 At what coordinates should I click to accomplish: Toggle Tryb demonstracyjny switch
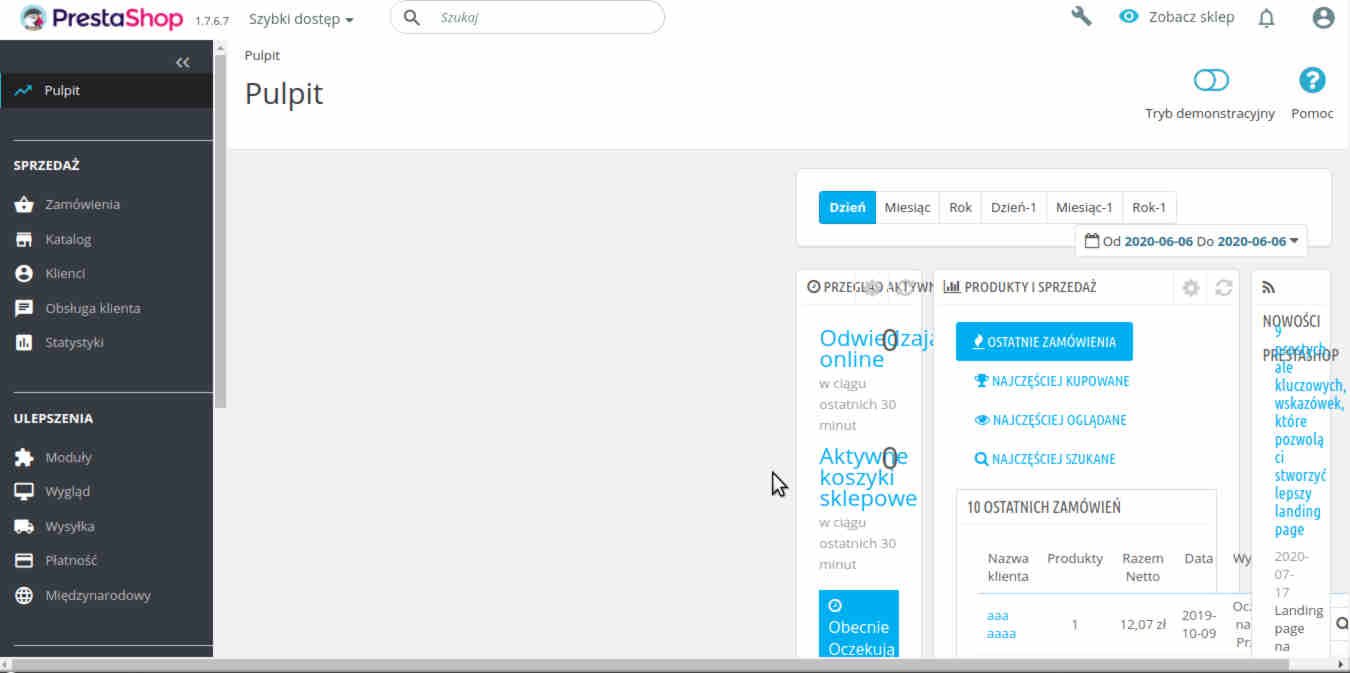[x=1211, y=80]
